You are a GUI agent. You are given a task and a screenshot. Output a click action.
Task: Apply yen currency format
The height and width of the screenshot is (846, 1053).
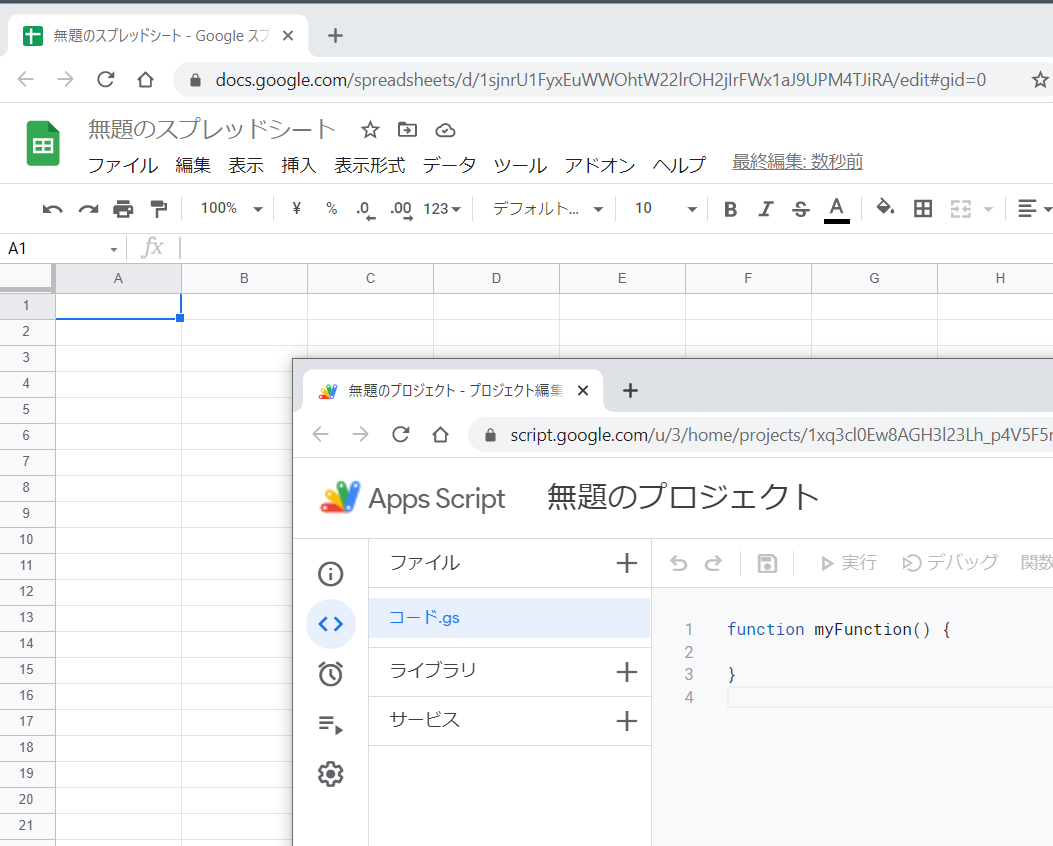tap(296, 209)
